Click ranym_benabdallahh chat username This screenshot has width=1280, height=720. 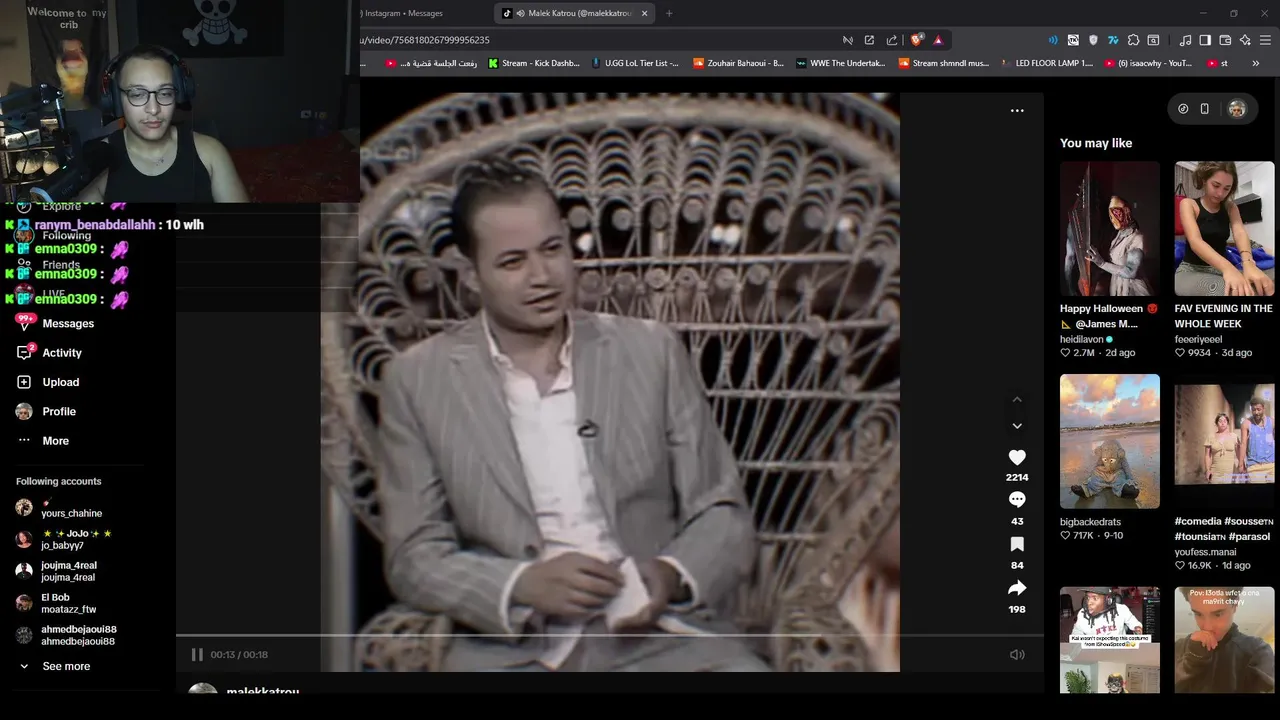click(x=95, y=225)
